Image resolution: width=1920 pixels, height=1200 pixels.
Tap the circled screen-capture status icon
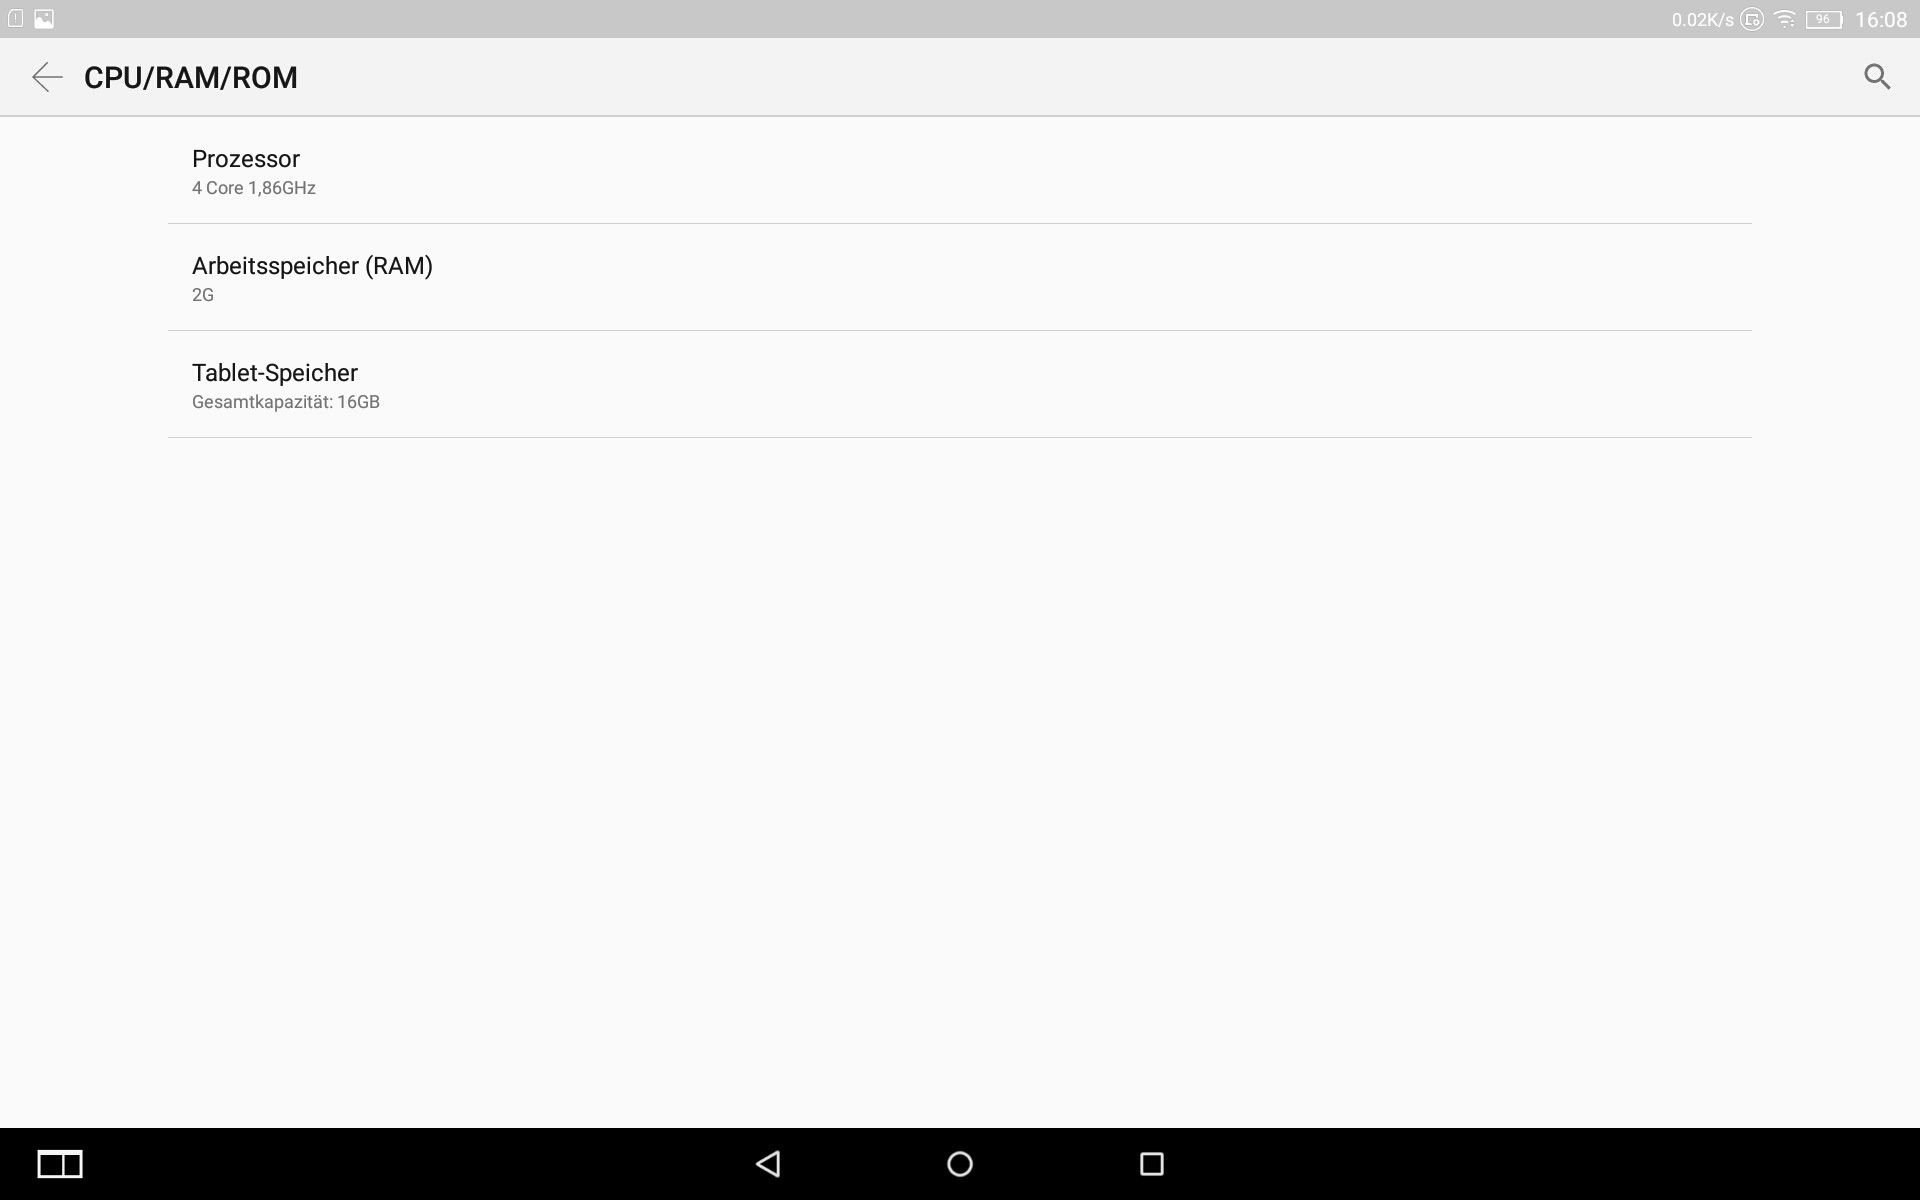pyautogui.click(x=1752, y=19)
